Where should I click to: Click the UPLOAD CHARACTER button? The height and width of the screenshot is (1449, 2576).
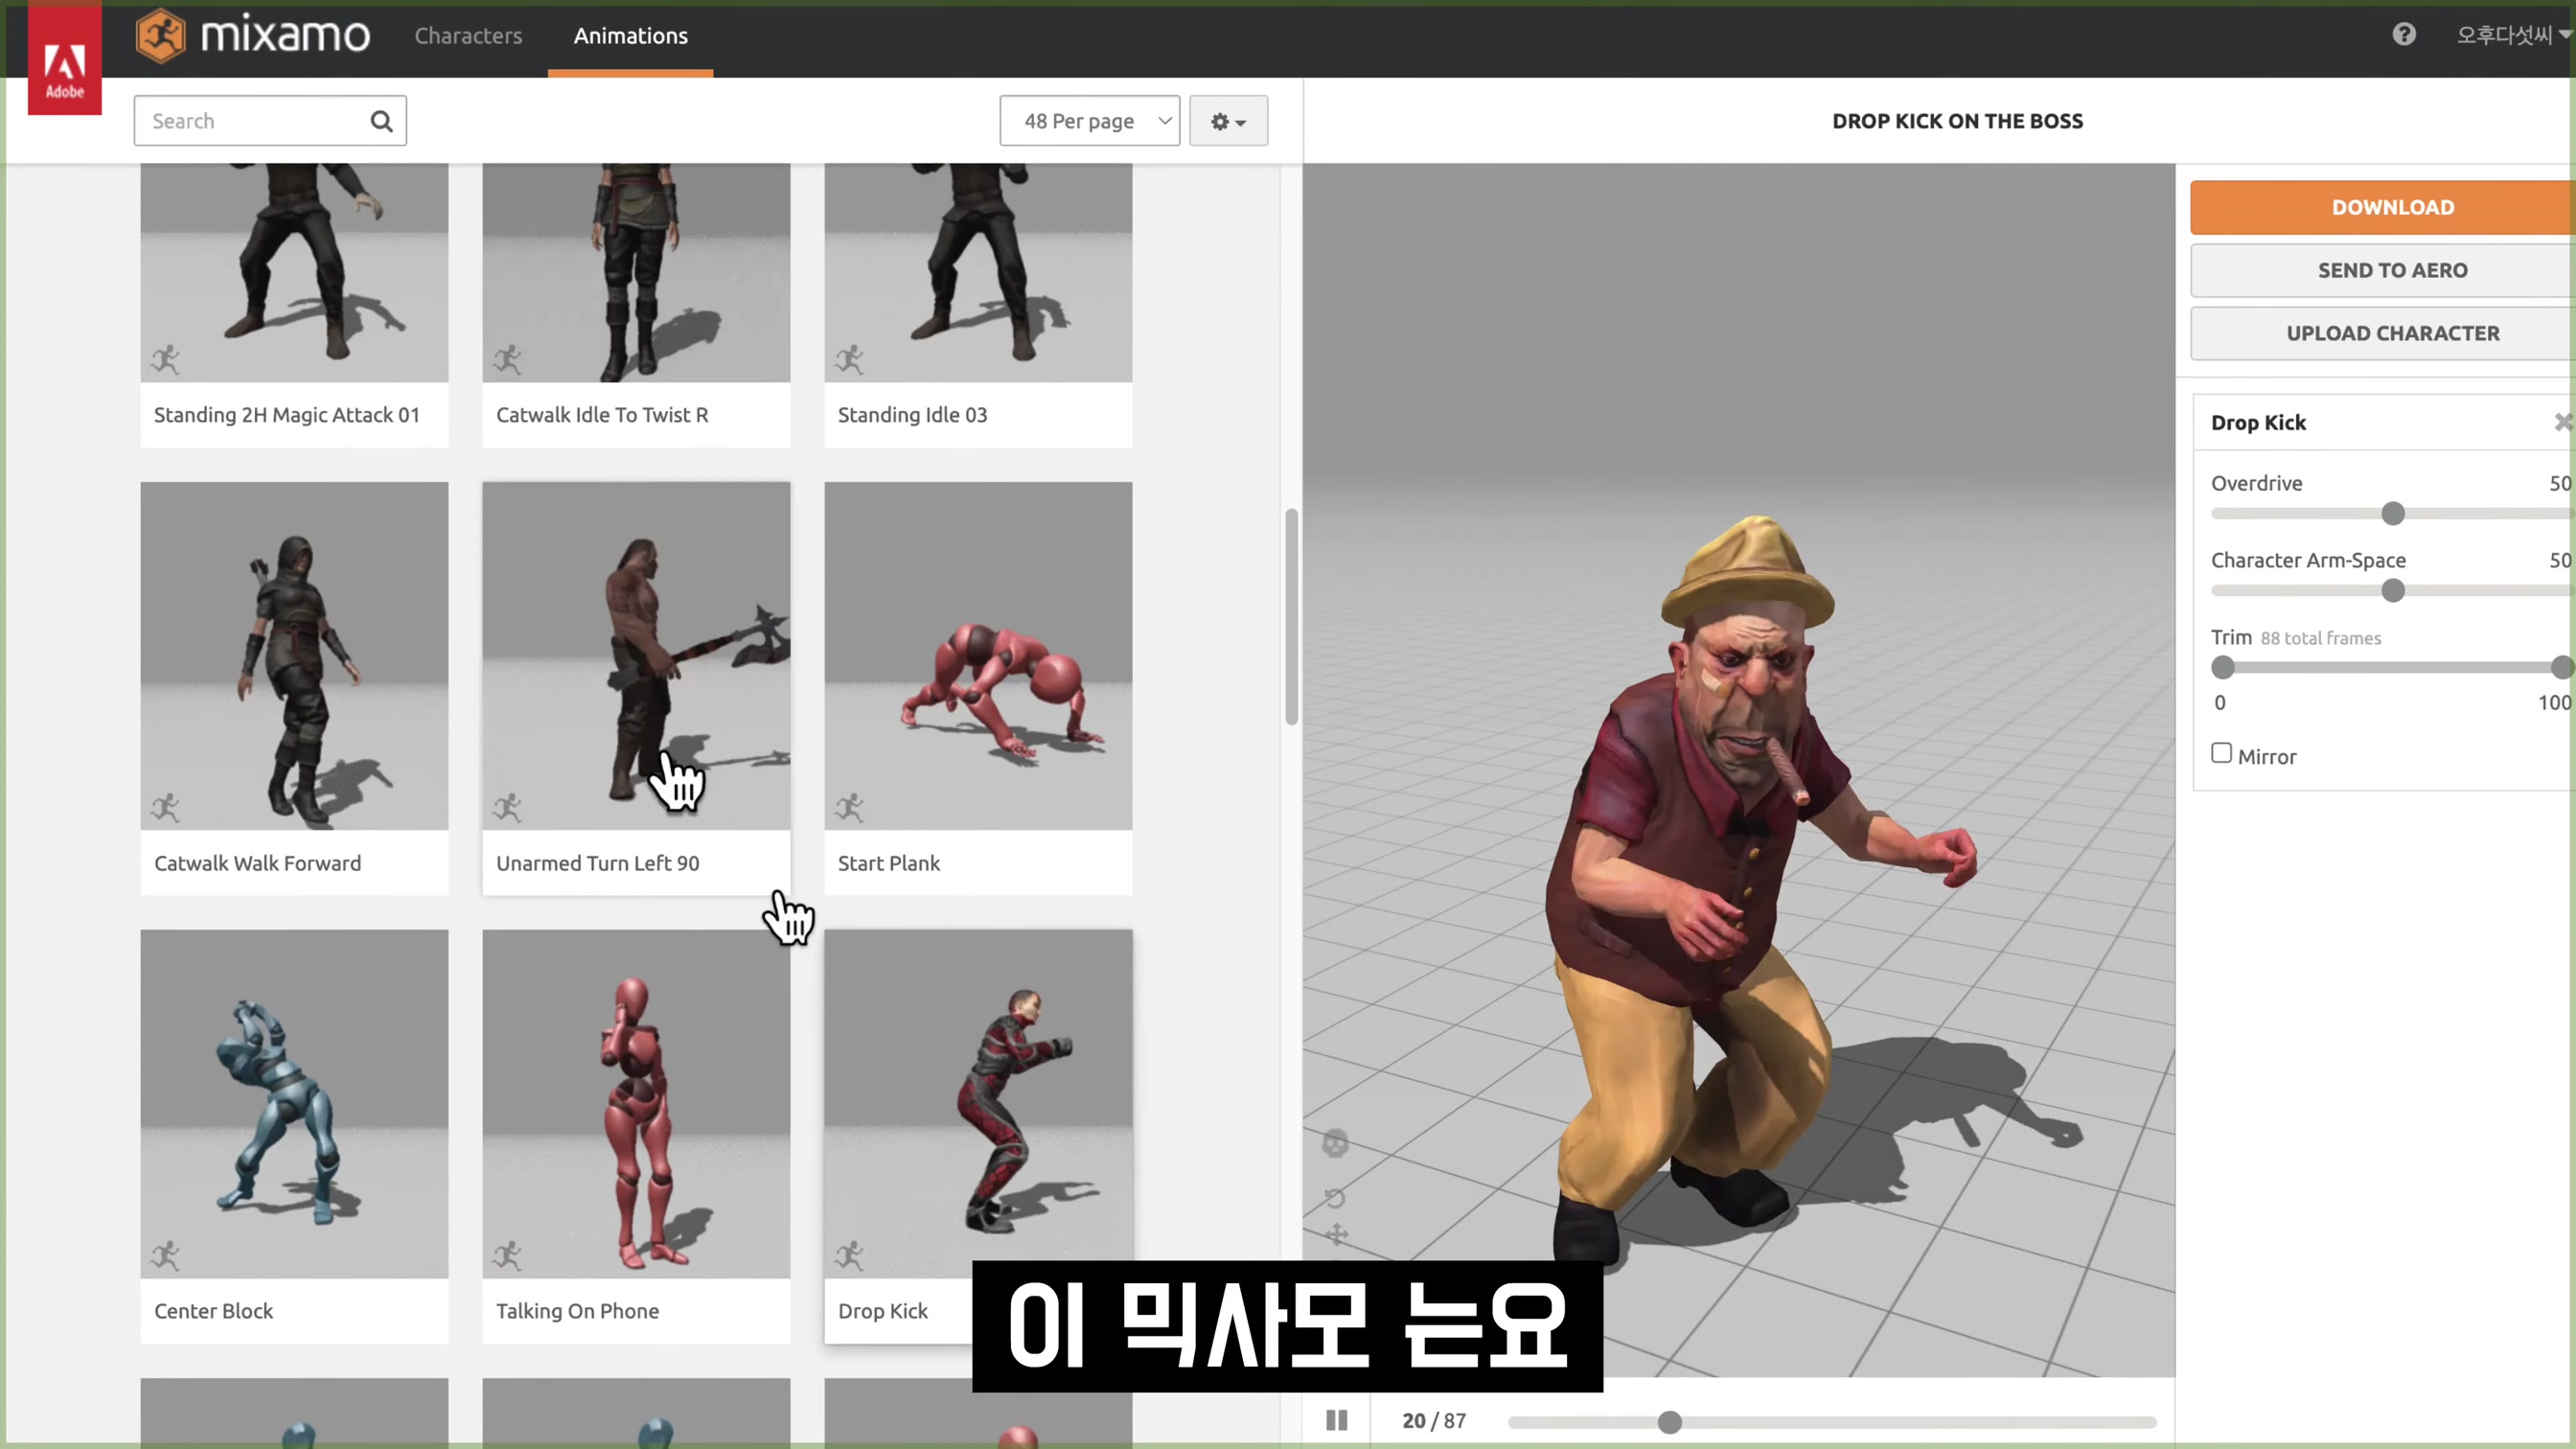[x=2383, y=333]
